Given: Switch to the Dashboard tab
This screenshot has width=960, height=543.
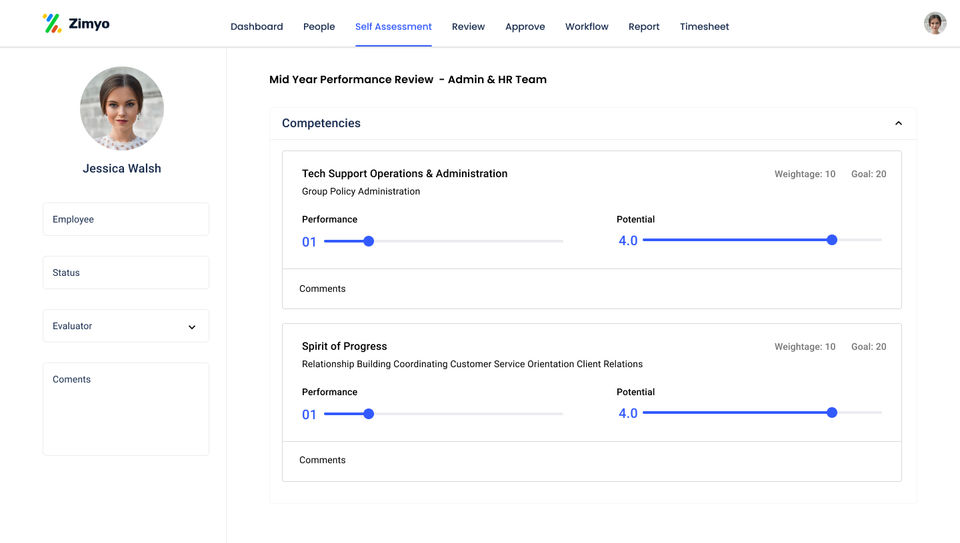Looking at the screenshot, I should 256,27.
